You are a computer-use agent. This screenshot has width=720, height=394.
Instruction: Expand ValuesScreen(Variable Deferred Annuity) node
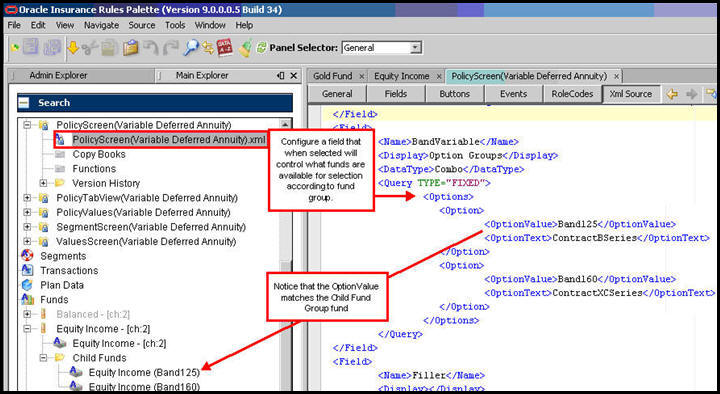click(x=27, y=242)
